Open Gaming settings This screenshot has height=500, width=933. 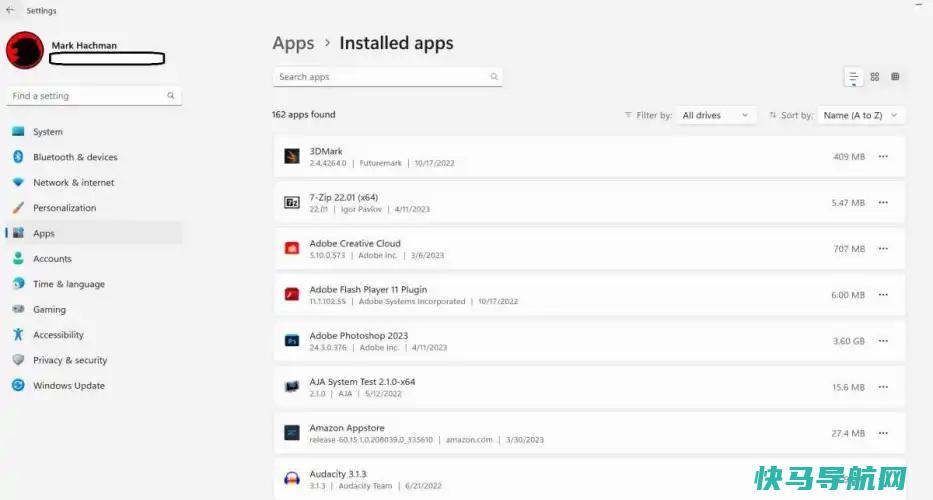pos(93,310)
